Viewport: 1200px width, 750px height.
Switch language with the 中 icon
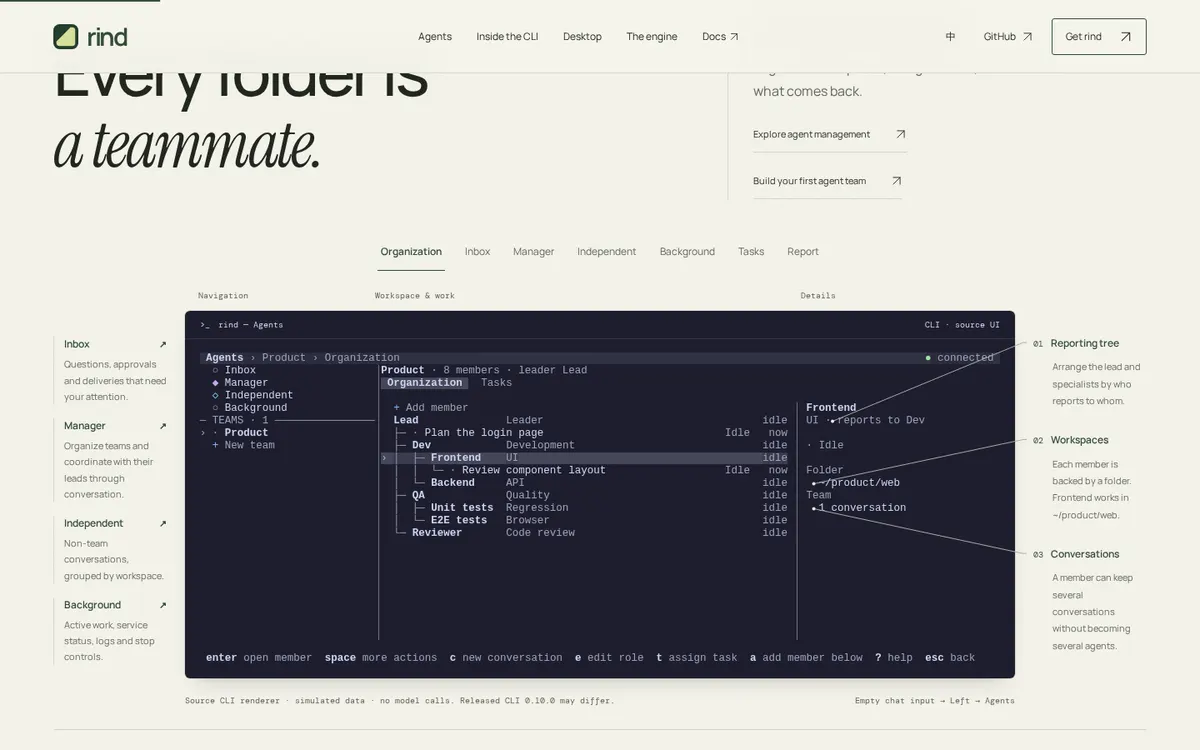coord(950,37)
